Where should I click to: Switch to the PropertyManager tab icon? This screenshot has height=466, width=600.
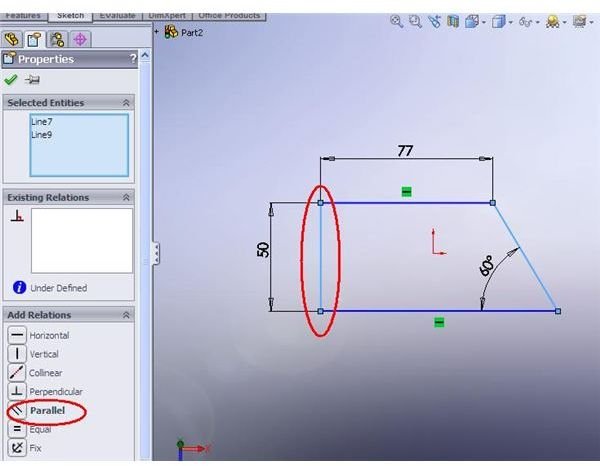[34, 39]
